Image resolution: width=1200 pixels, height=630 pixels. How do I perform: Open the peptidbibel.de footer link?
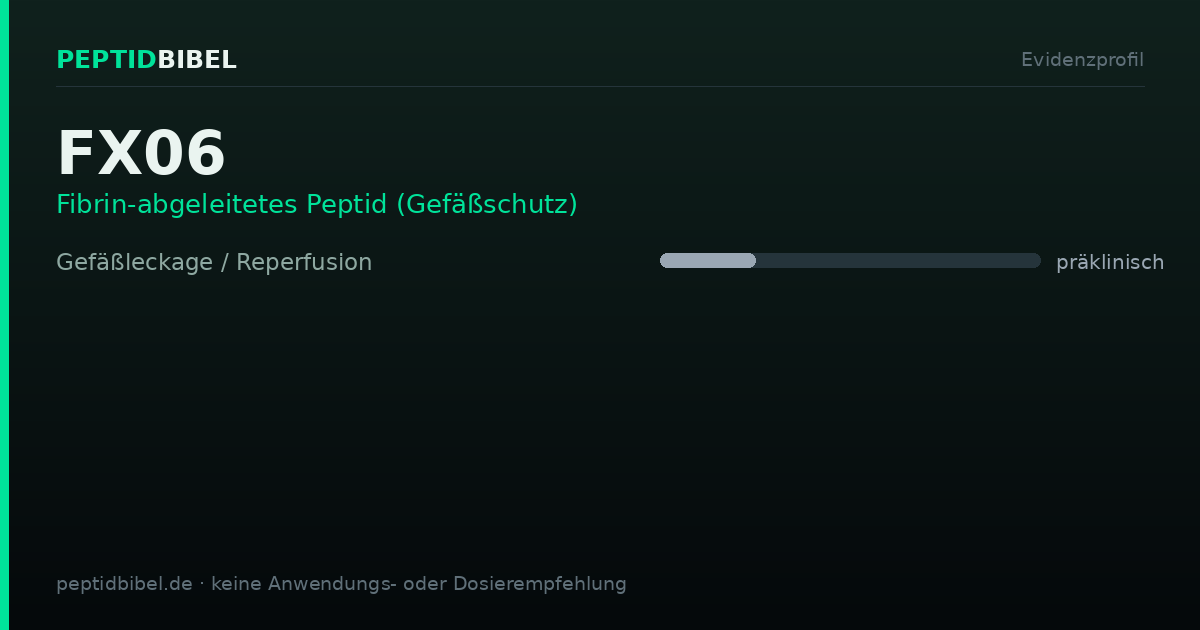tap(124, 584)
